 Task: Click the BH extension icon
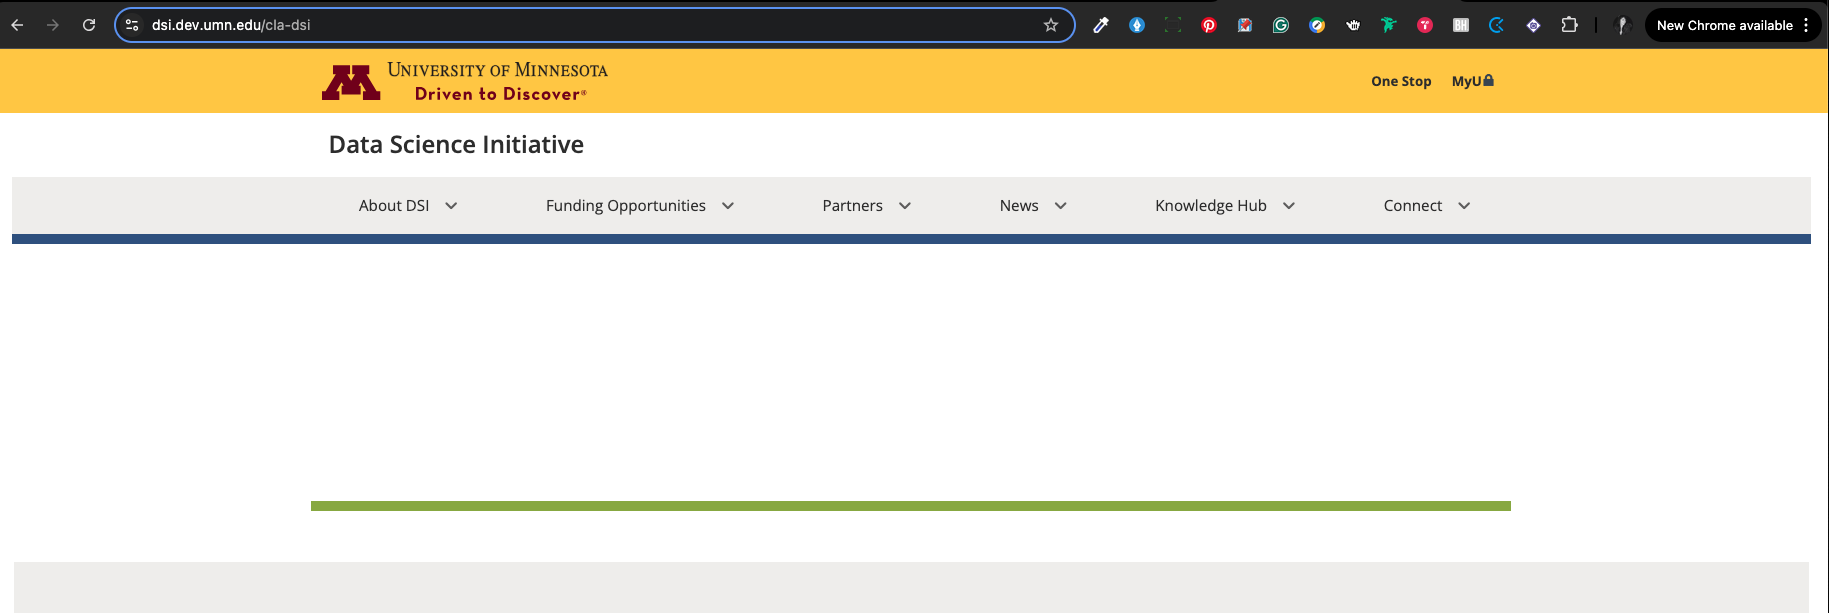point(1460,25)
